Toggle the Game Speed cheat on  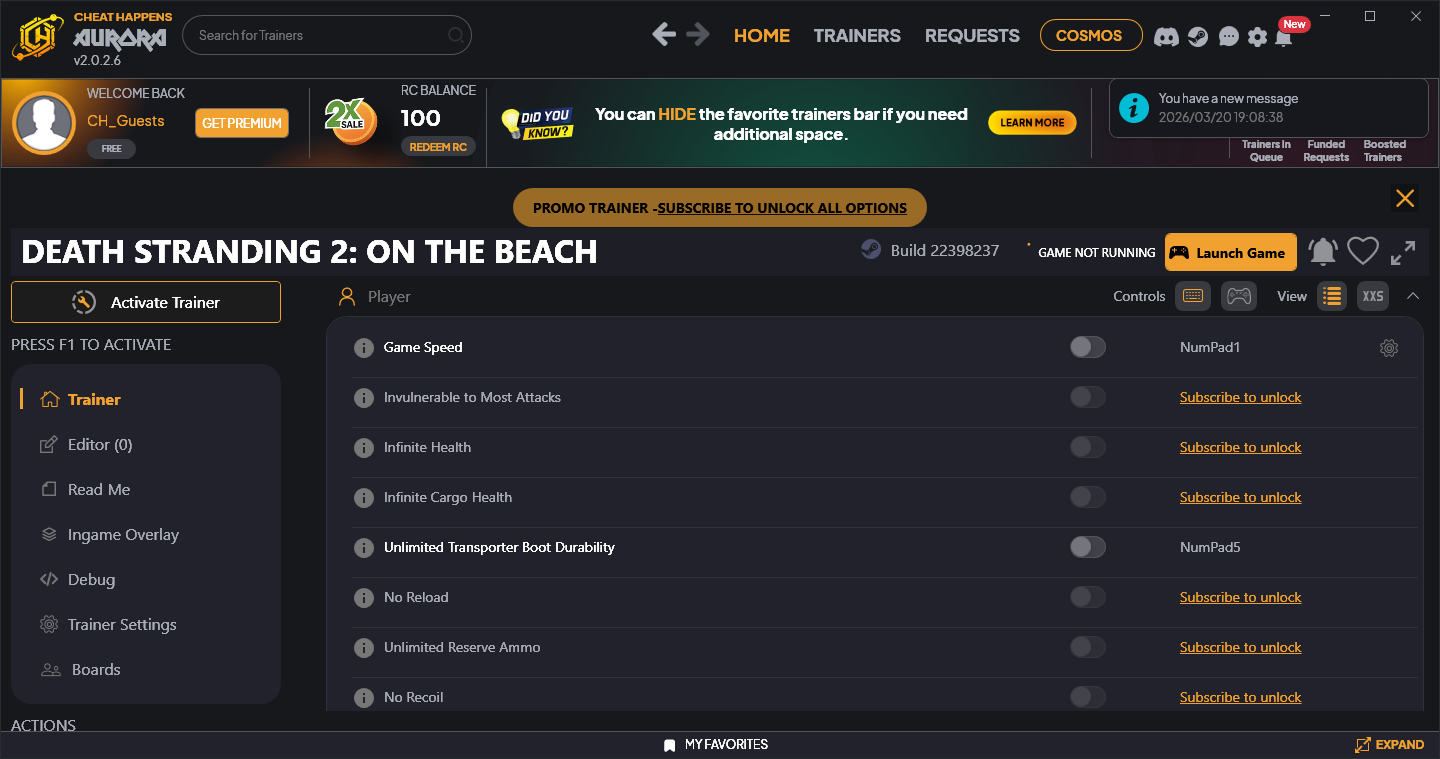point(1087,347)
